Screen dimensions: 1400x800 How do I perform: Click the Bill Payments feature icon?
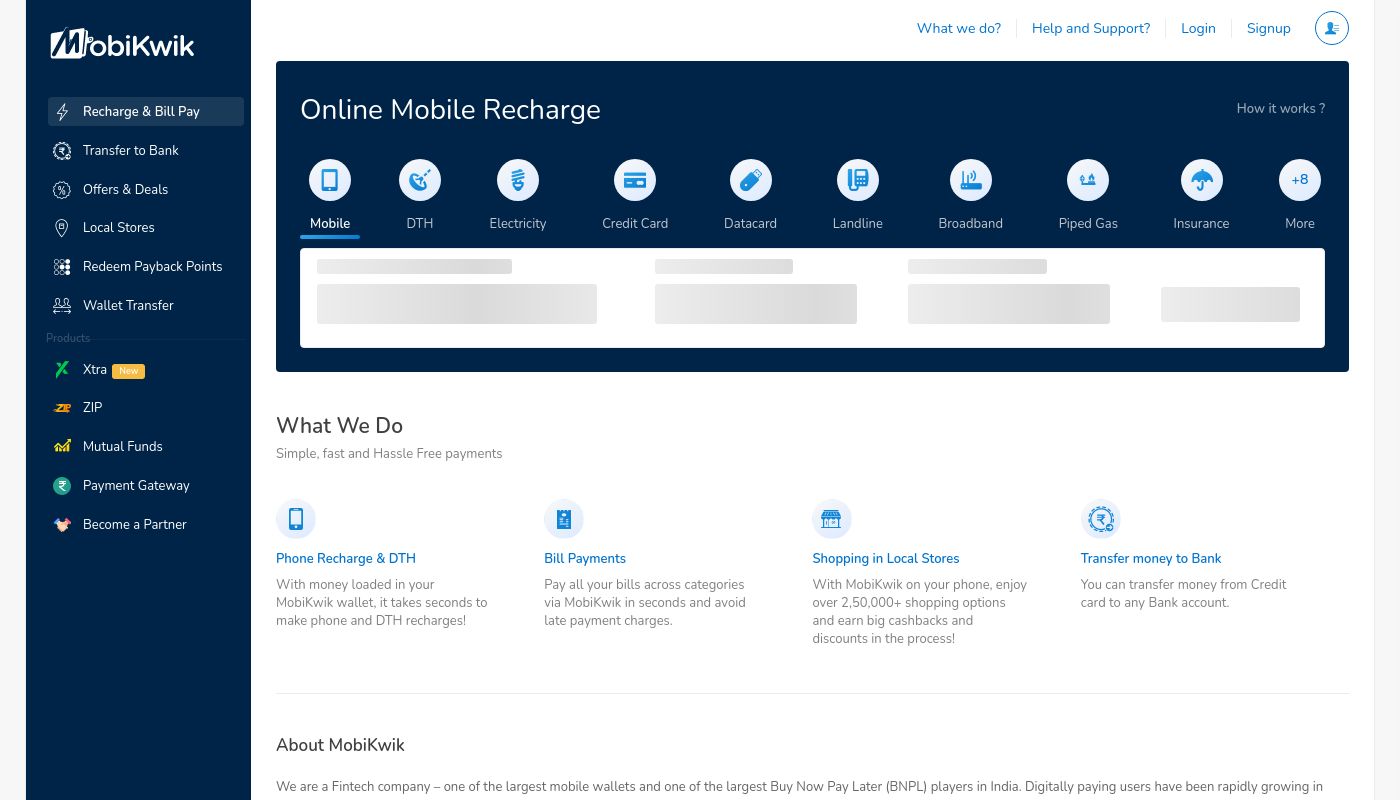(564, 519)
